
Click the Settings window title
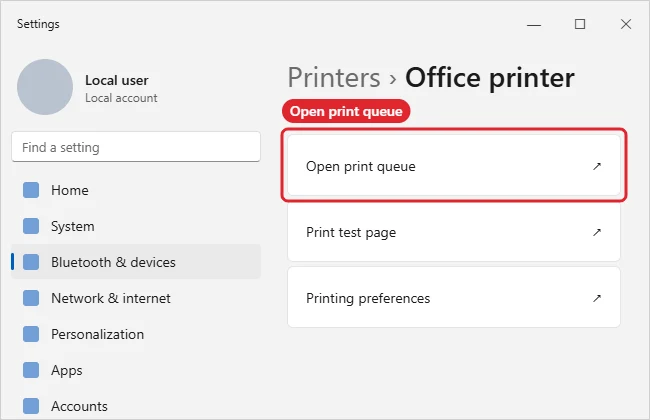click(38, 24)
